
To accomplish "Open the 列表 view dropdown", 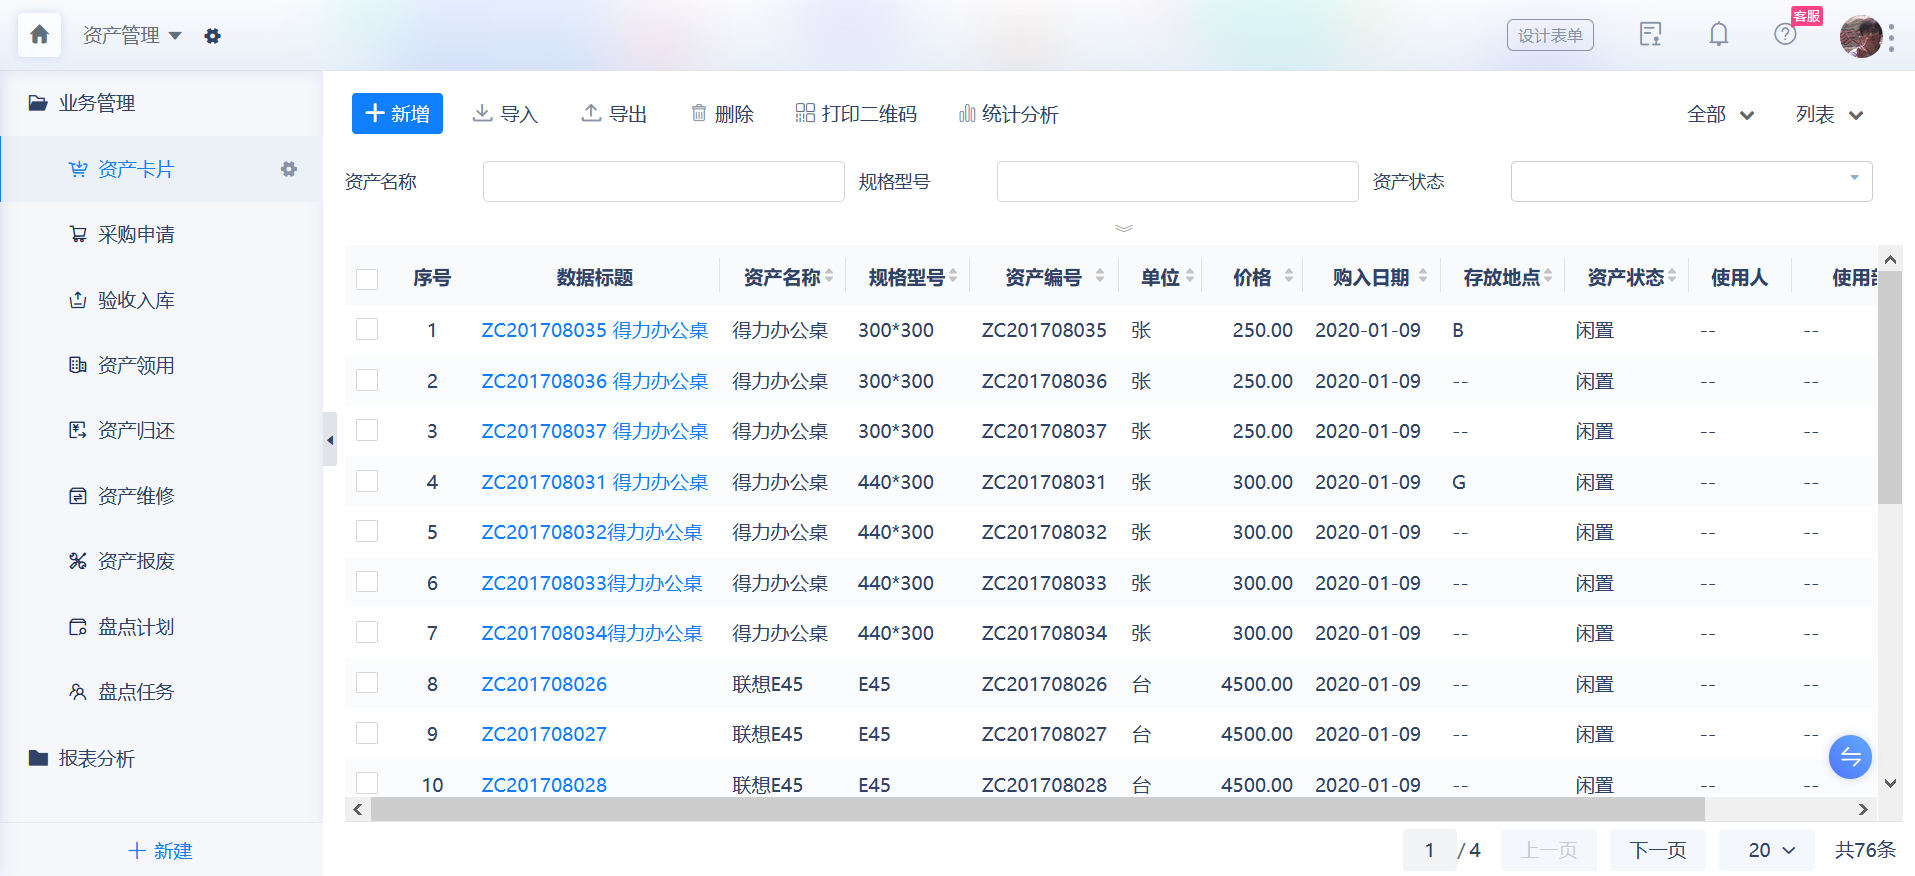I will pyautogui.click(x=1829, y=115).
